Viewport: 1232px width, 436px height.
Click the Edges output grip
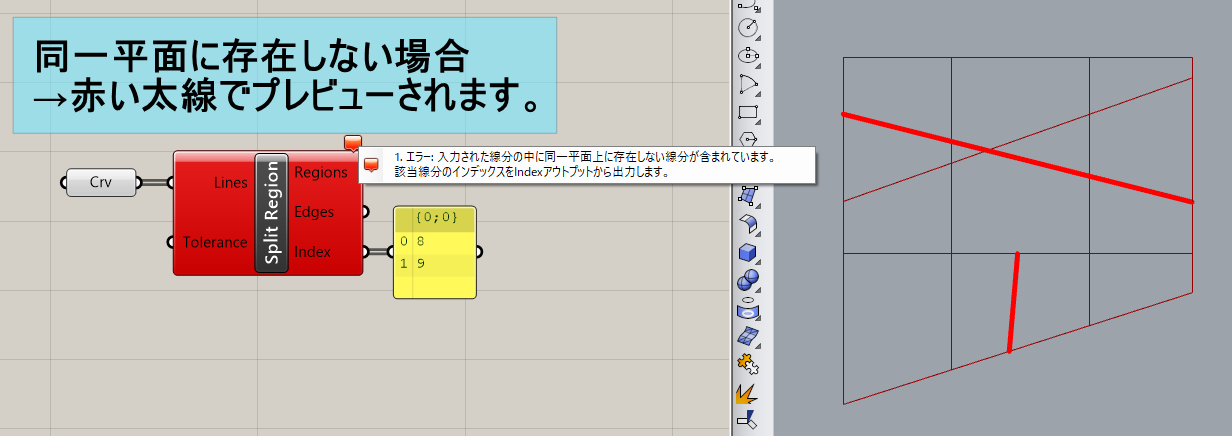[x=364, y=212]
